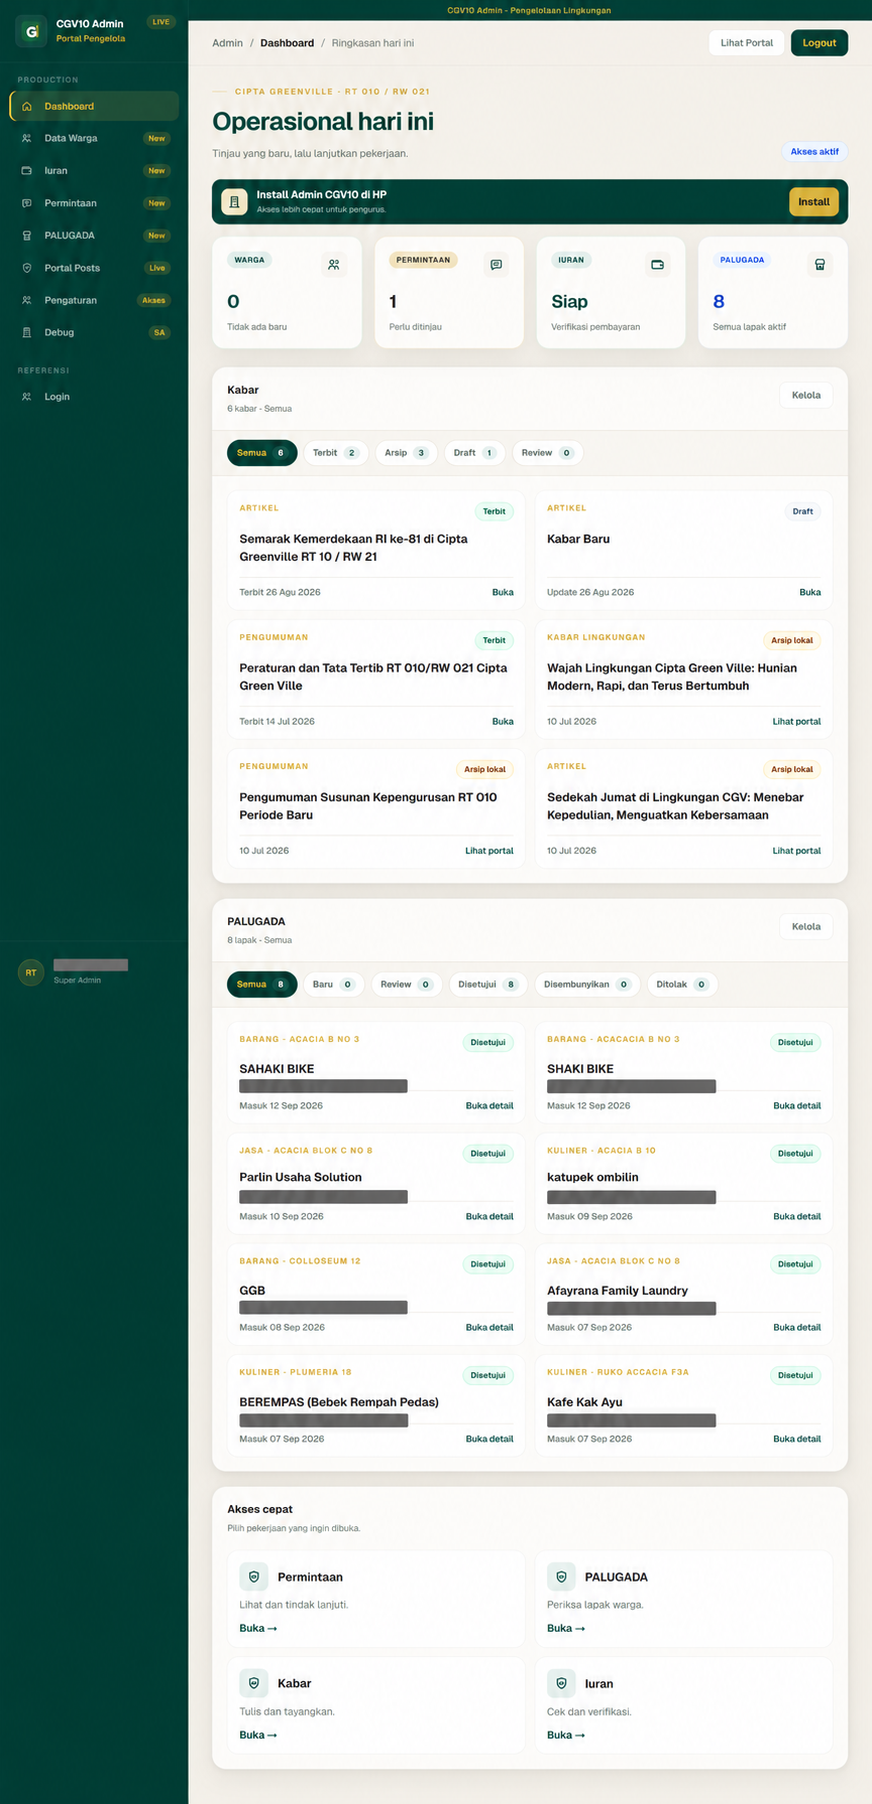Click the Debug building icon in sidebar
Image resolution: width=872 pixels, height=1804 pixels.
(x=27, y=332)
